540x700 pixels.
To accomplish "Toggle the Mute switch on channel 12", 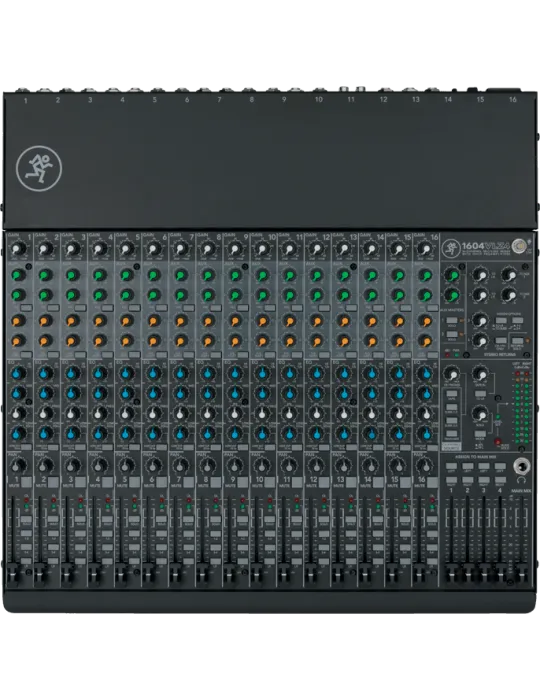I will point(323,482).
